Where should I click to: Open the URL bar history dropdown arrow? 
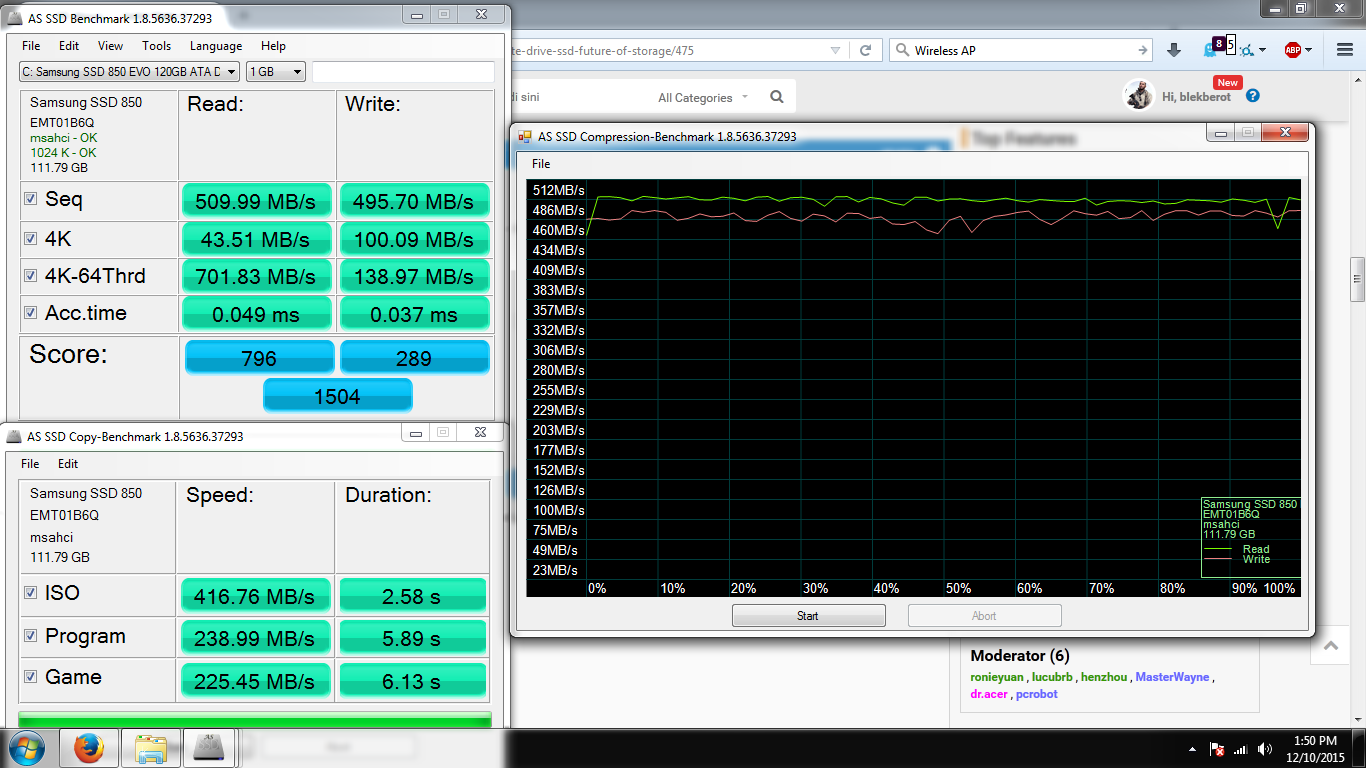click(836, 50)
